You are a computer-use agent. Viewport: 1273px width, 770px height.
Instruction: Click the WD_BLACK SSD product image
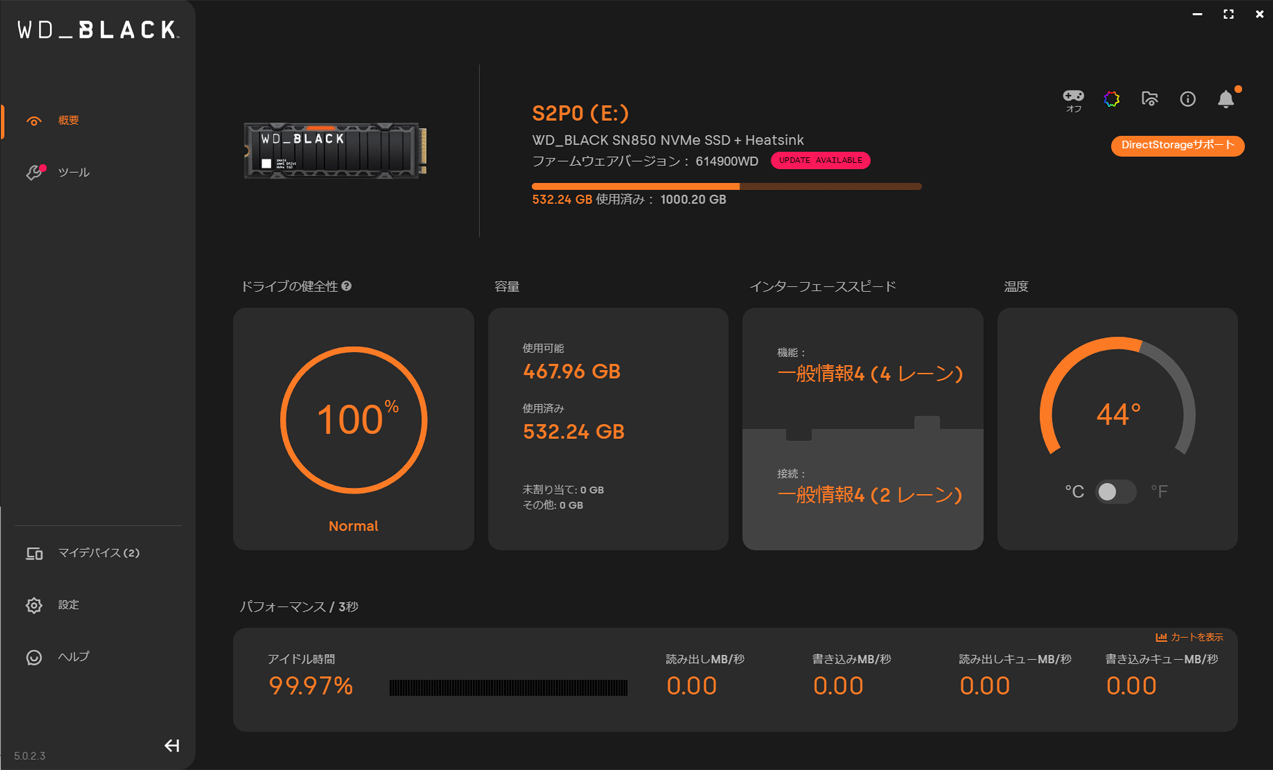[x=336, y=150]
